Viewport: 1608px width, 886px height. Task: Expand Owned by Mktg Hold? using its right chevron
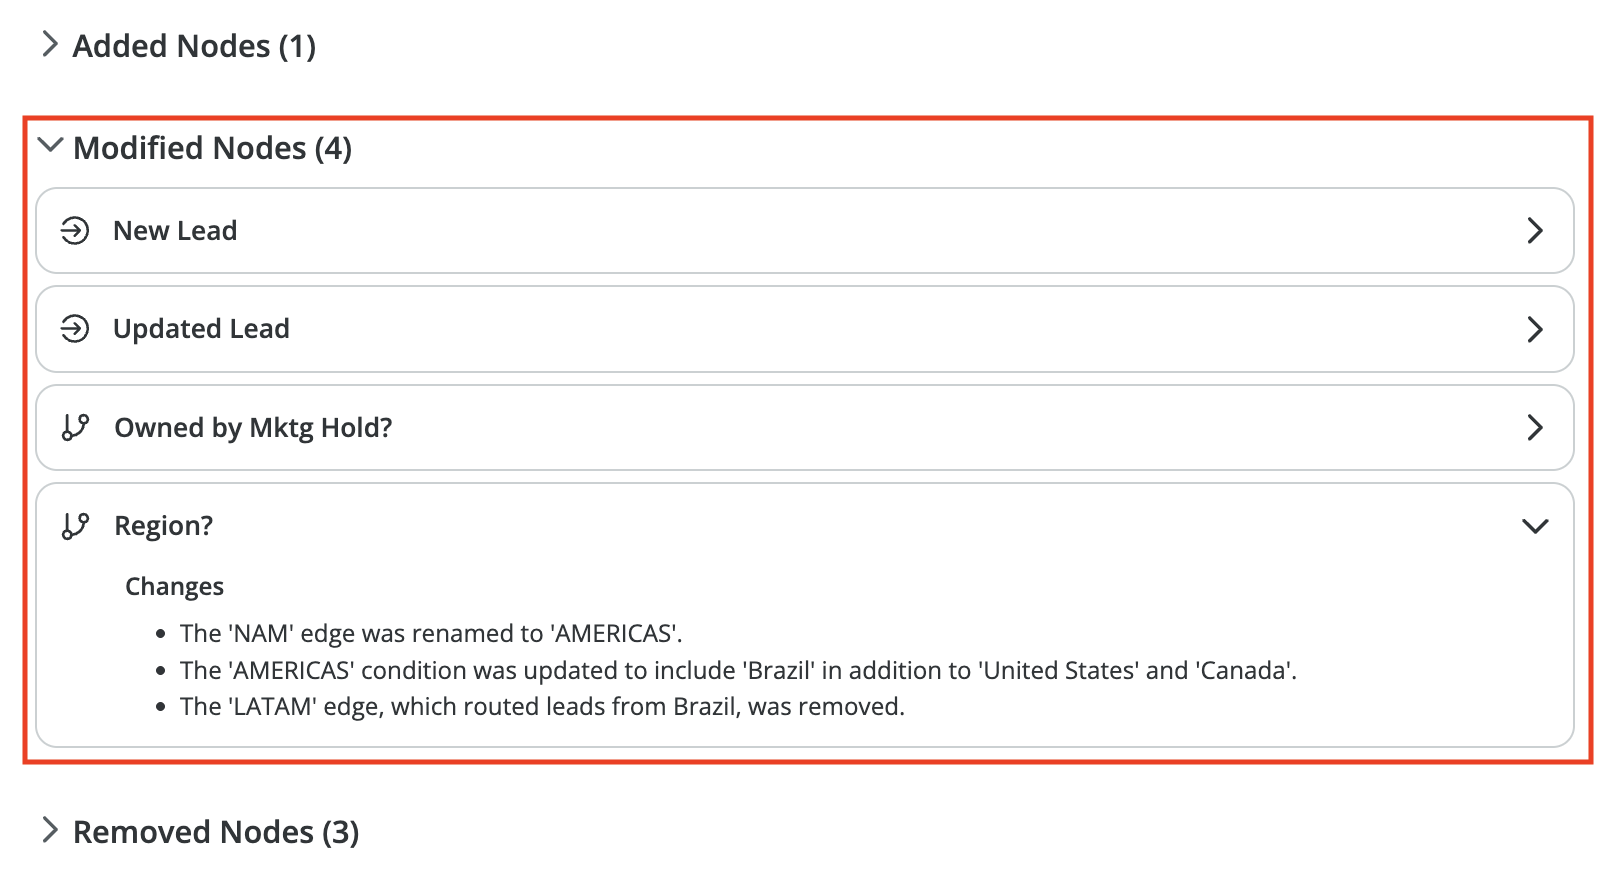[1535, 428]
